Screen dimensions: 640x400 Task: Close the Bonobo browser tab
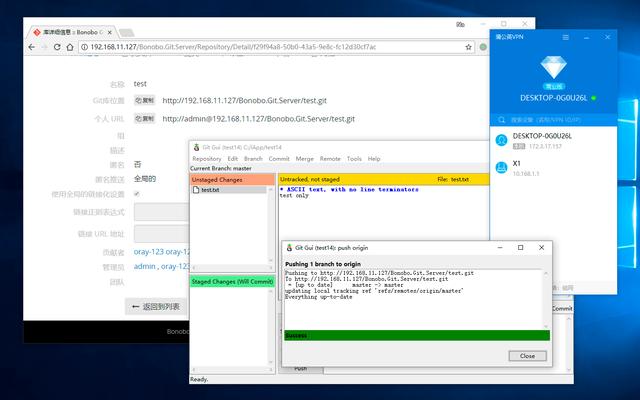click(x=109, y=32)
